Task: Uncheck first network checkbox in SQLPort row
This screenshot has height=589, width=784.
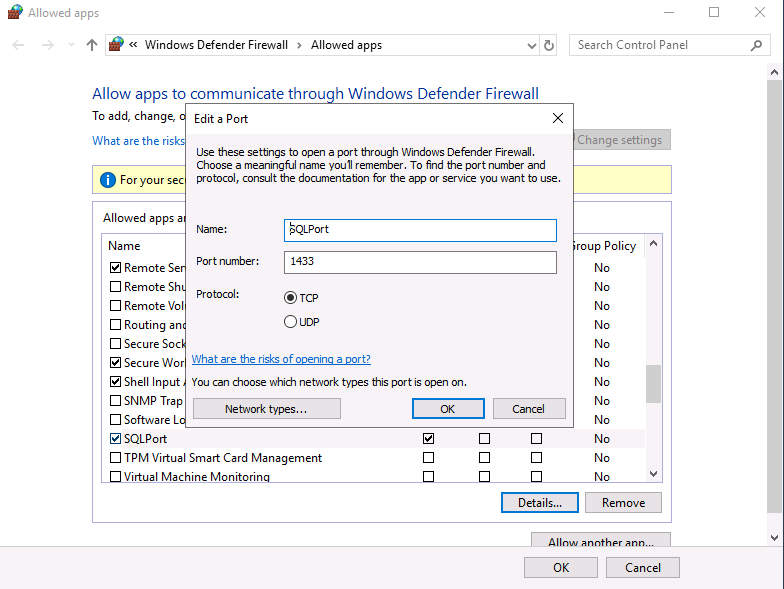Action: point(428,438)
